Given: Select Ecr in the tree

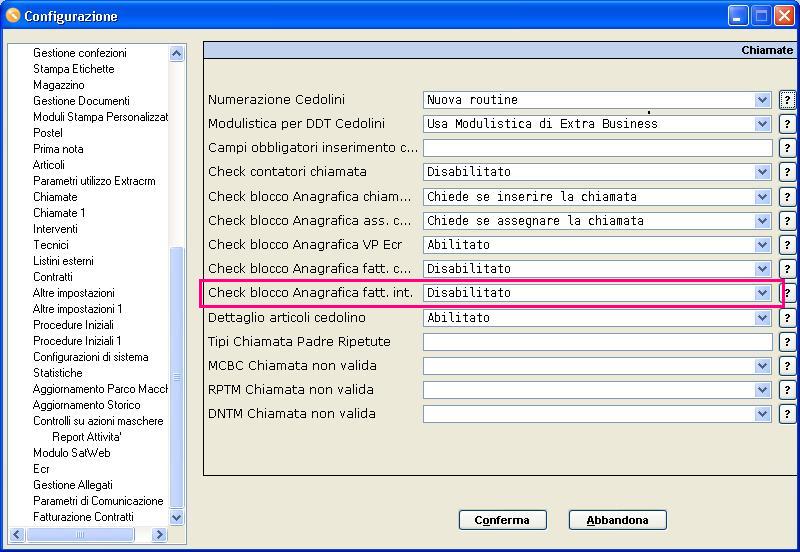Looking at the screenshot, I should (41, 469).
